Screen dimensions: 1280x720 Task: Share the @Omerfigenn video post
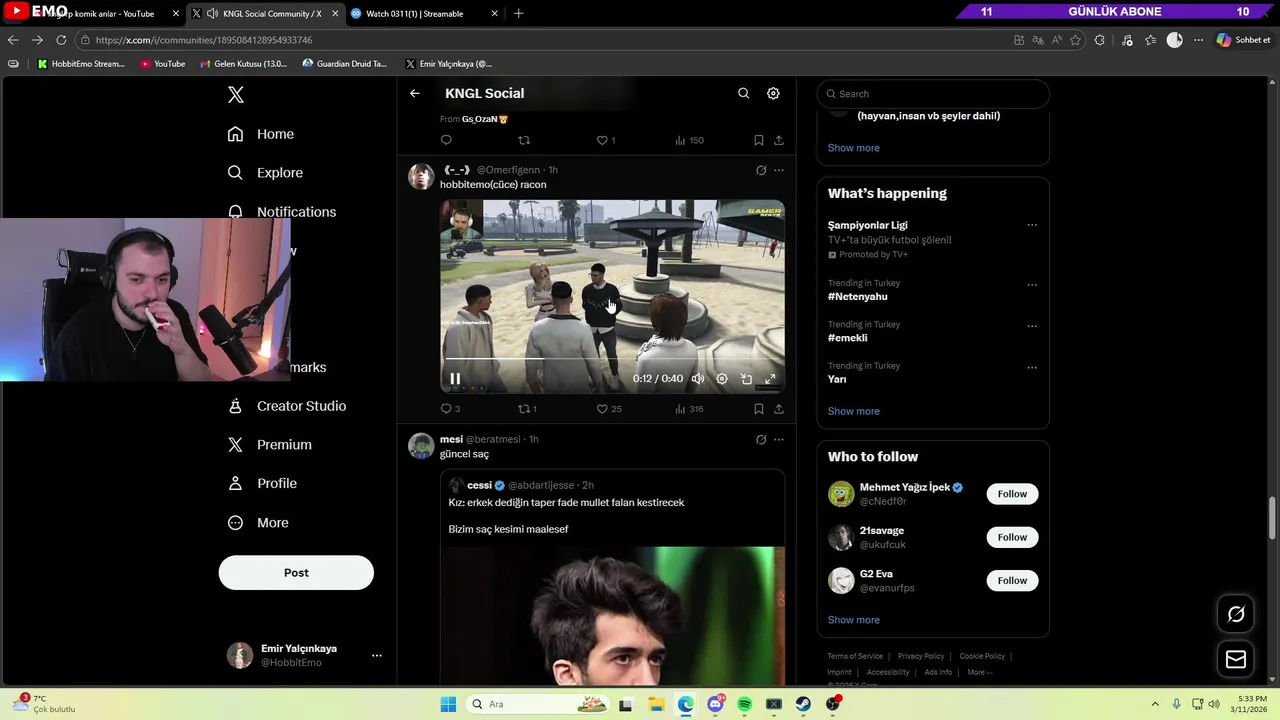click(779, 409)
